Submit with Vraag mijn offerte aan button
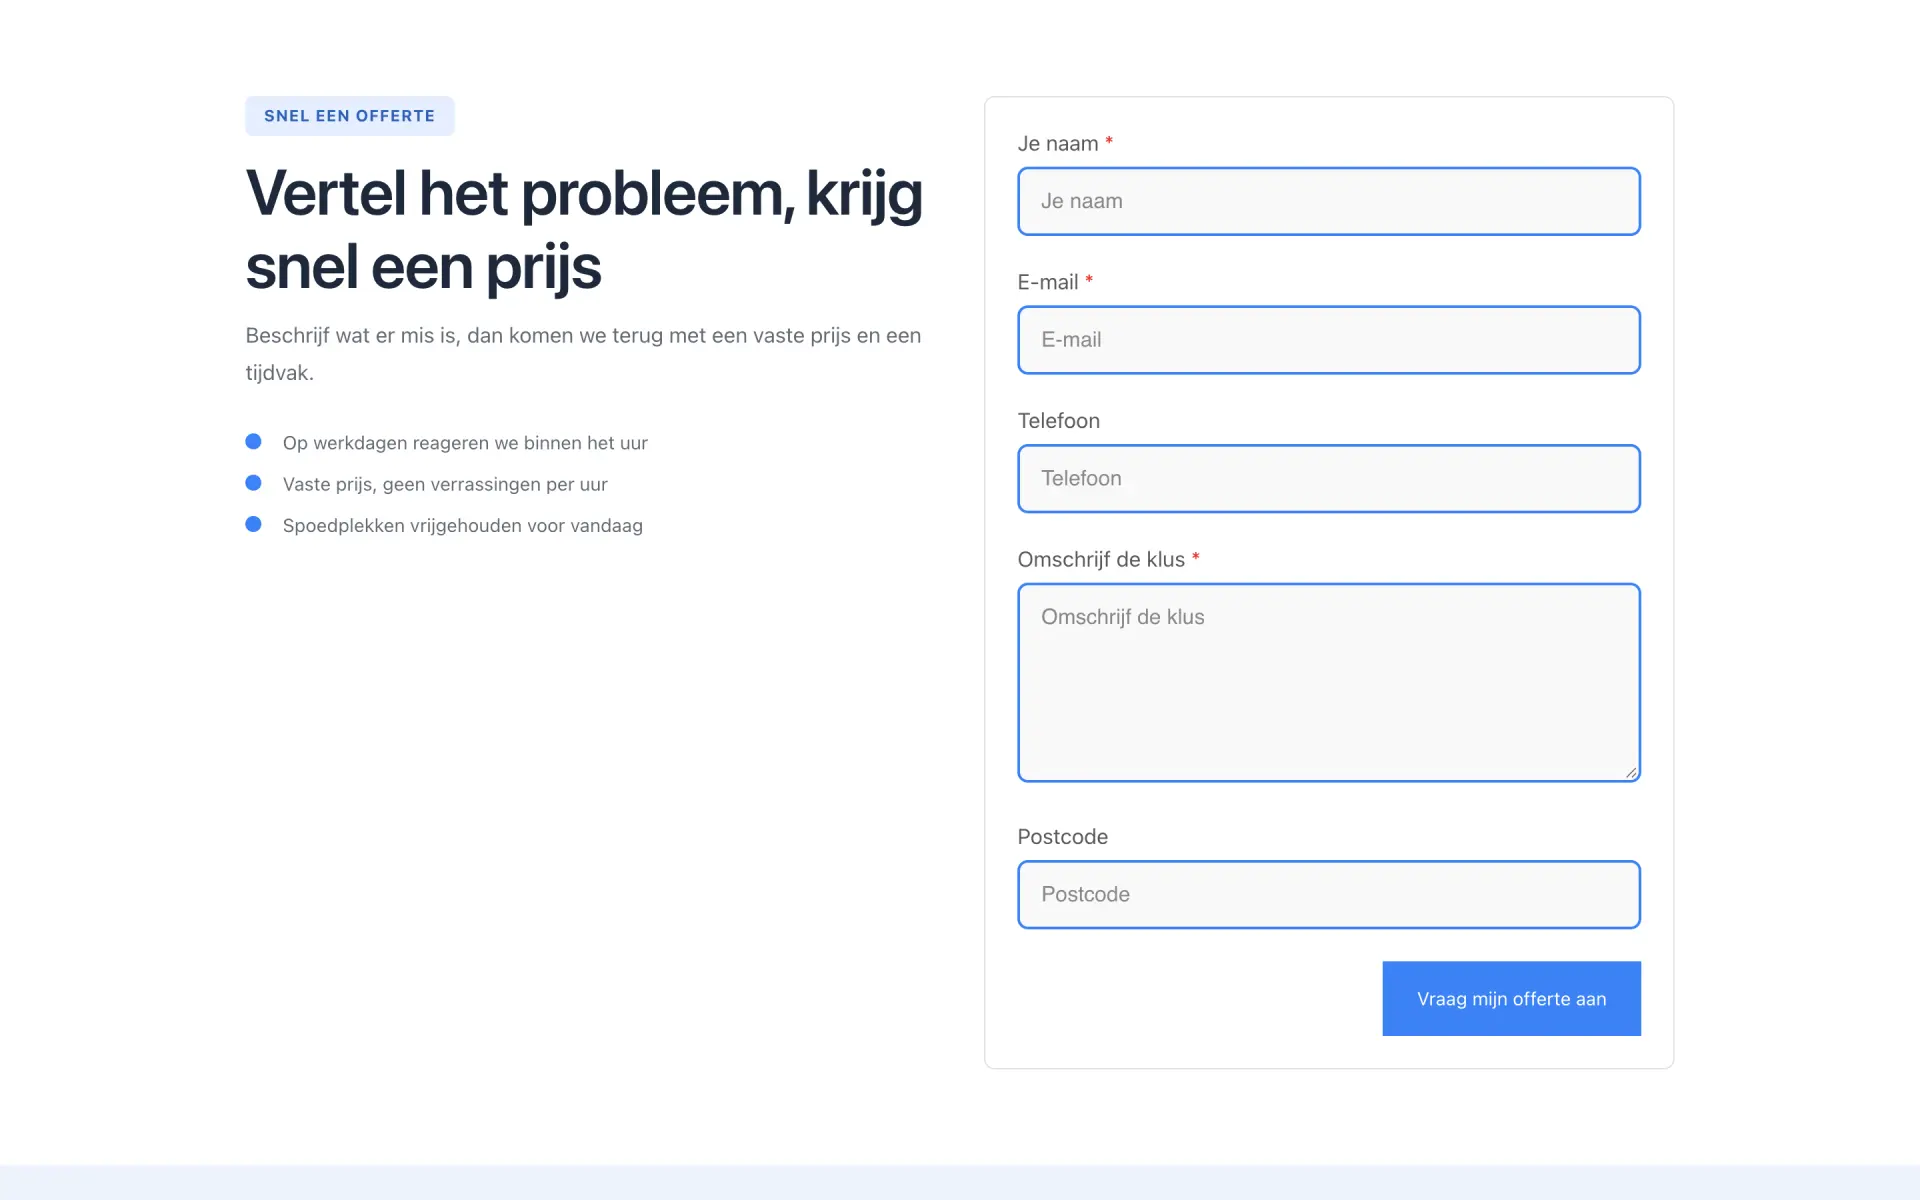 pyautogui.click(x=1511, y=999)
